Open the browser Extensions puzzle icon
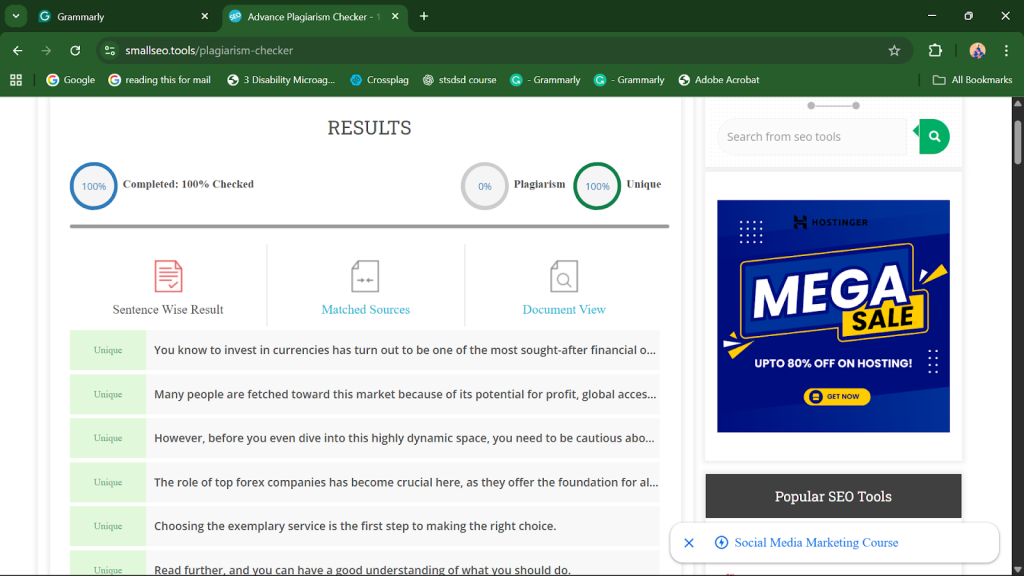Viewport: 1024px width, 576px height. (x=935, y=51)
